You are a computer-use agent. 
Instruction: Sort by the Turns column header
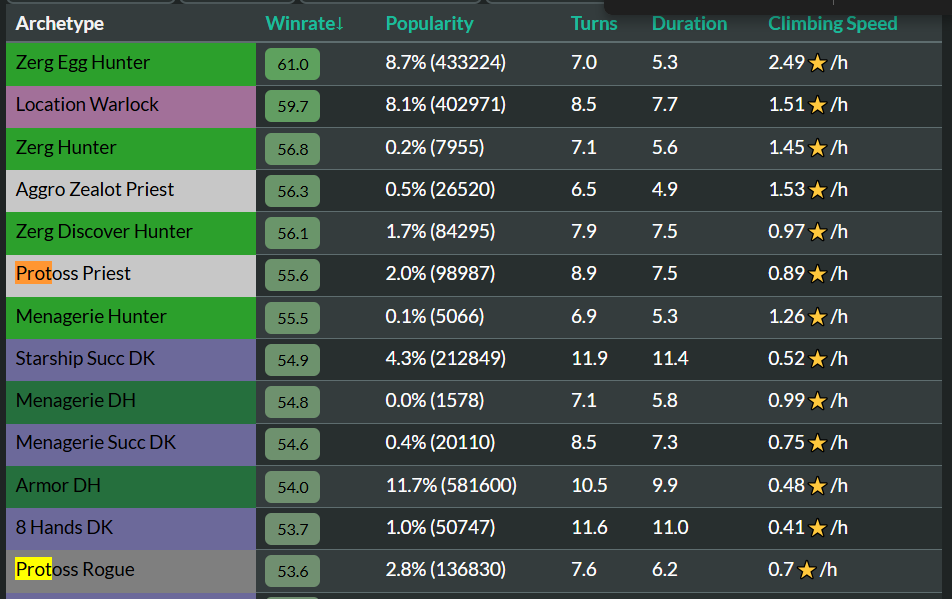[594, 24]
